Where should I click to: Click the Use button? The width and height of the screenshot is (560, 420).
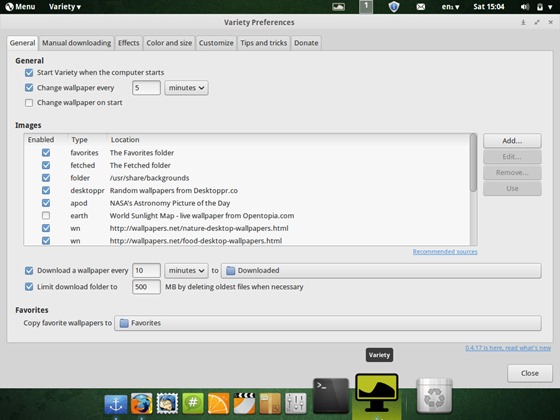(x=512, y=189)
